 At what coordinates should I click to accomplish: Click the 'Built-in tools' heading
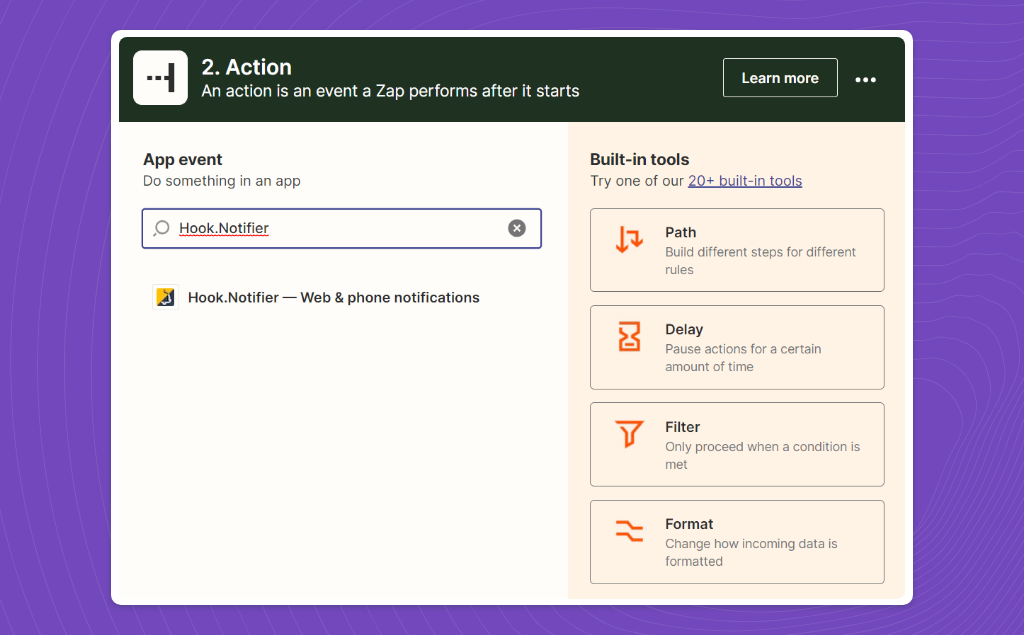(x=639, y=159)
